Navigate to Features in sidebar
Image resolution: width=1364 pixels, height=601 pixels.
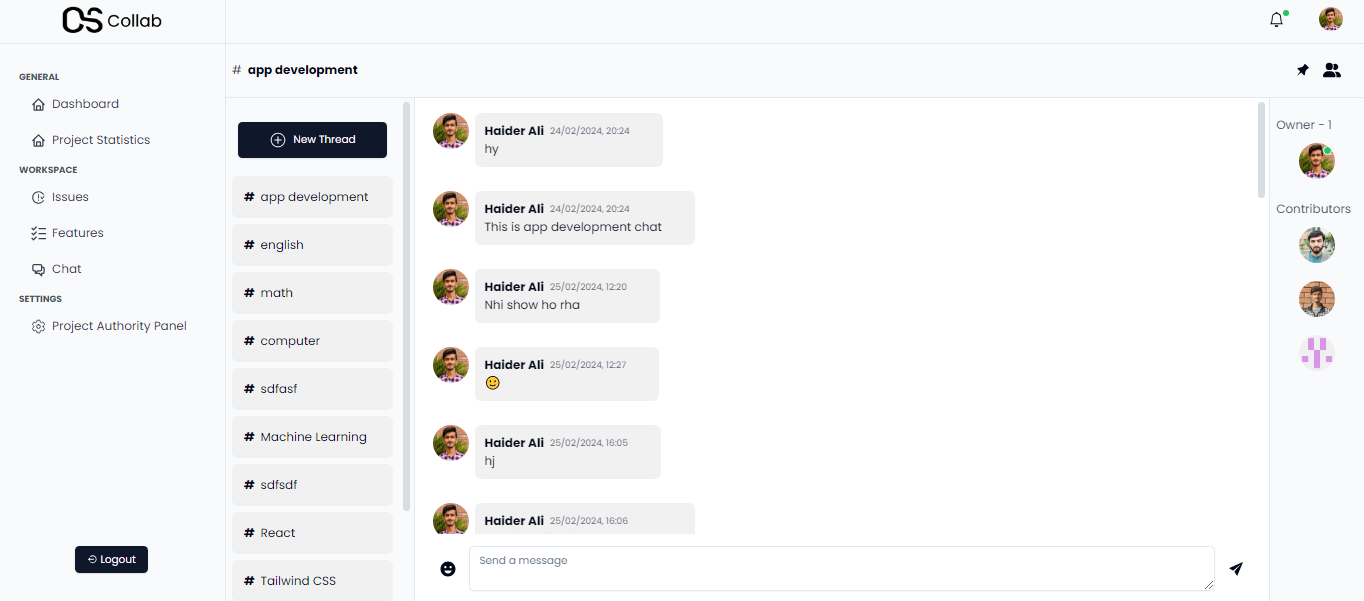pos(77,233)
